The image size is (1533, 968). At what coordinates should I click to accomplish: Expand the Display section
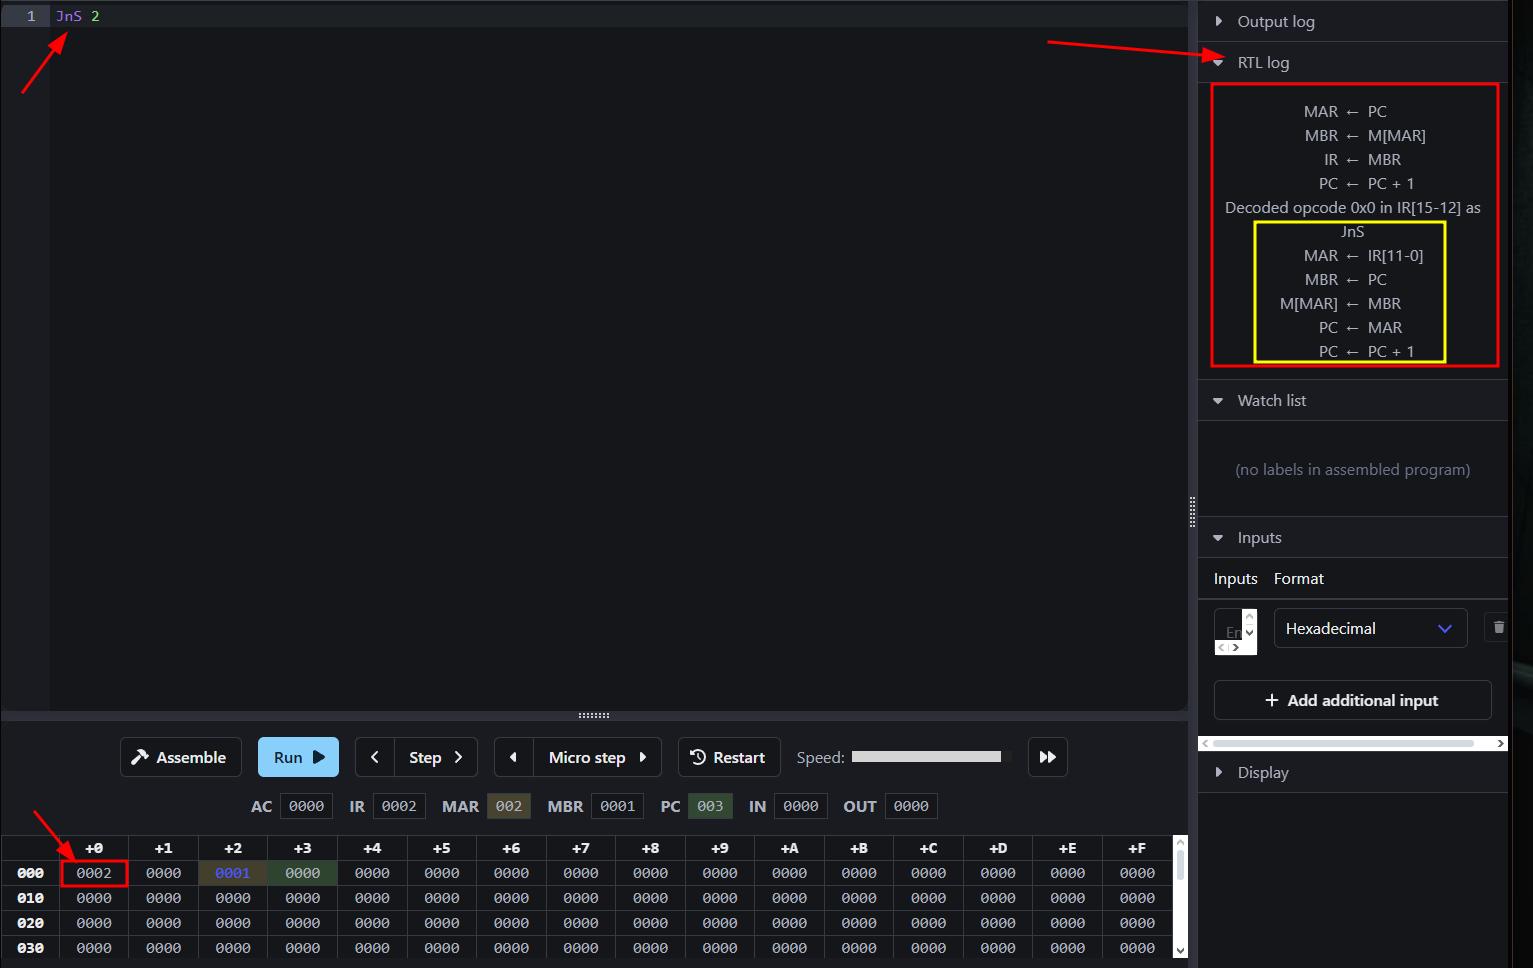pos(1262,772)
